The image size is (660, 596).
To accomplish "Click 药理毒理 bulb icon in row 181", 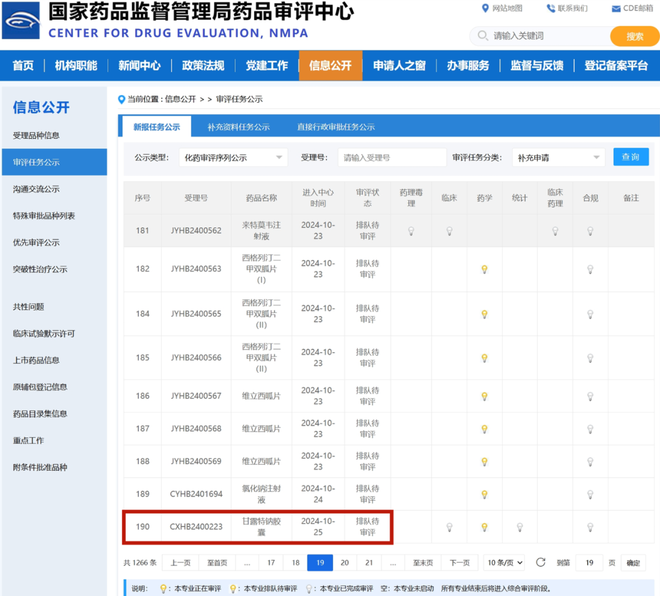I will (x=410, y=231).
